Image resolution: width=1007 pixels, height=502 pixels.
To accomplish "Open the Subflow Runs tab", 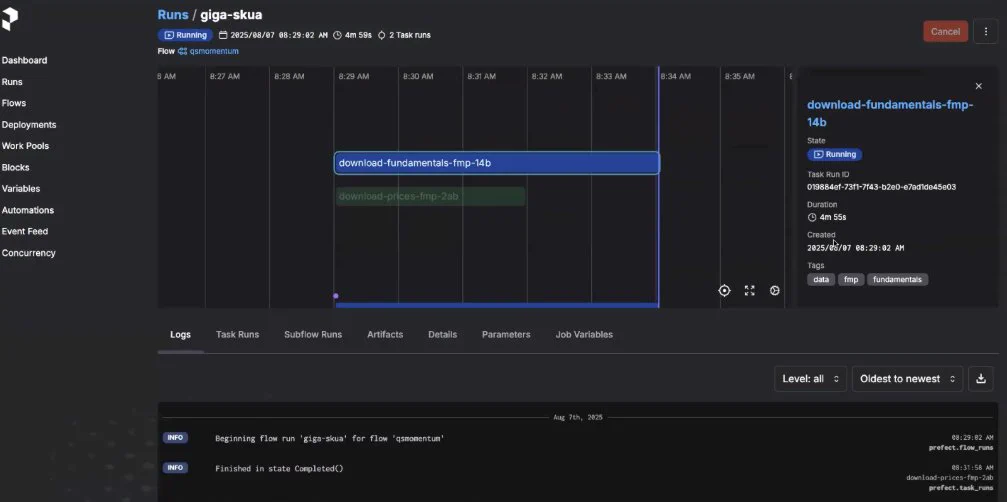I will click(313, 334).
